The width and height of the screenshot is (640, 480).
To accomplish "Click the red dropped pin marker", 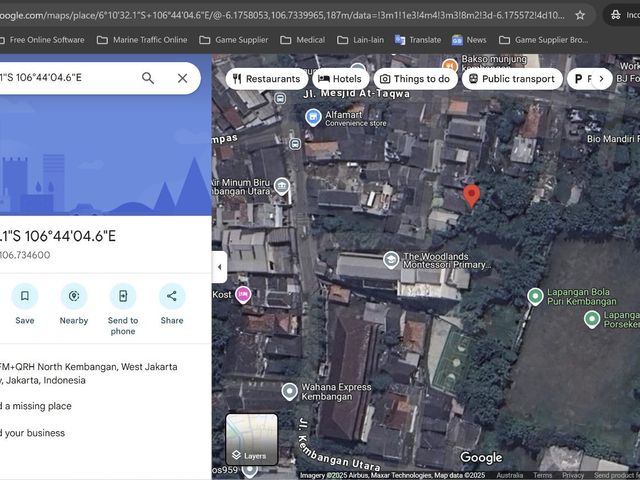I will [x=472, y=196].
